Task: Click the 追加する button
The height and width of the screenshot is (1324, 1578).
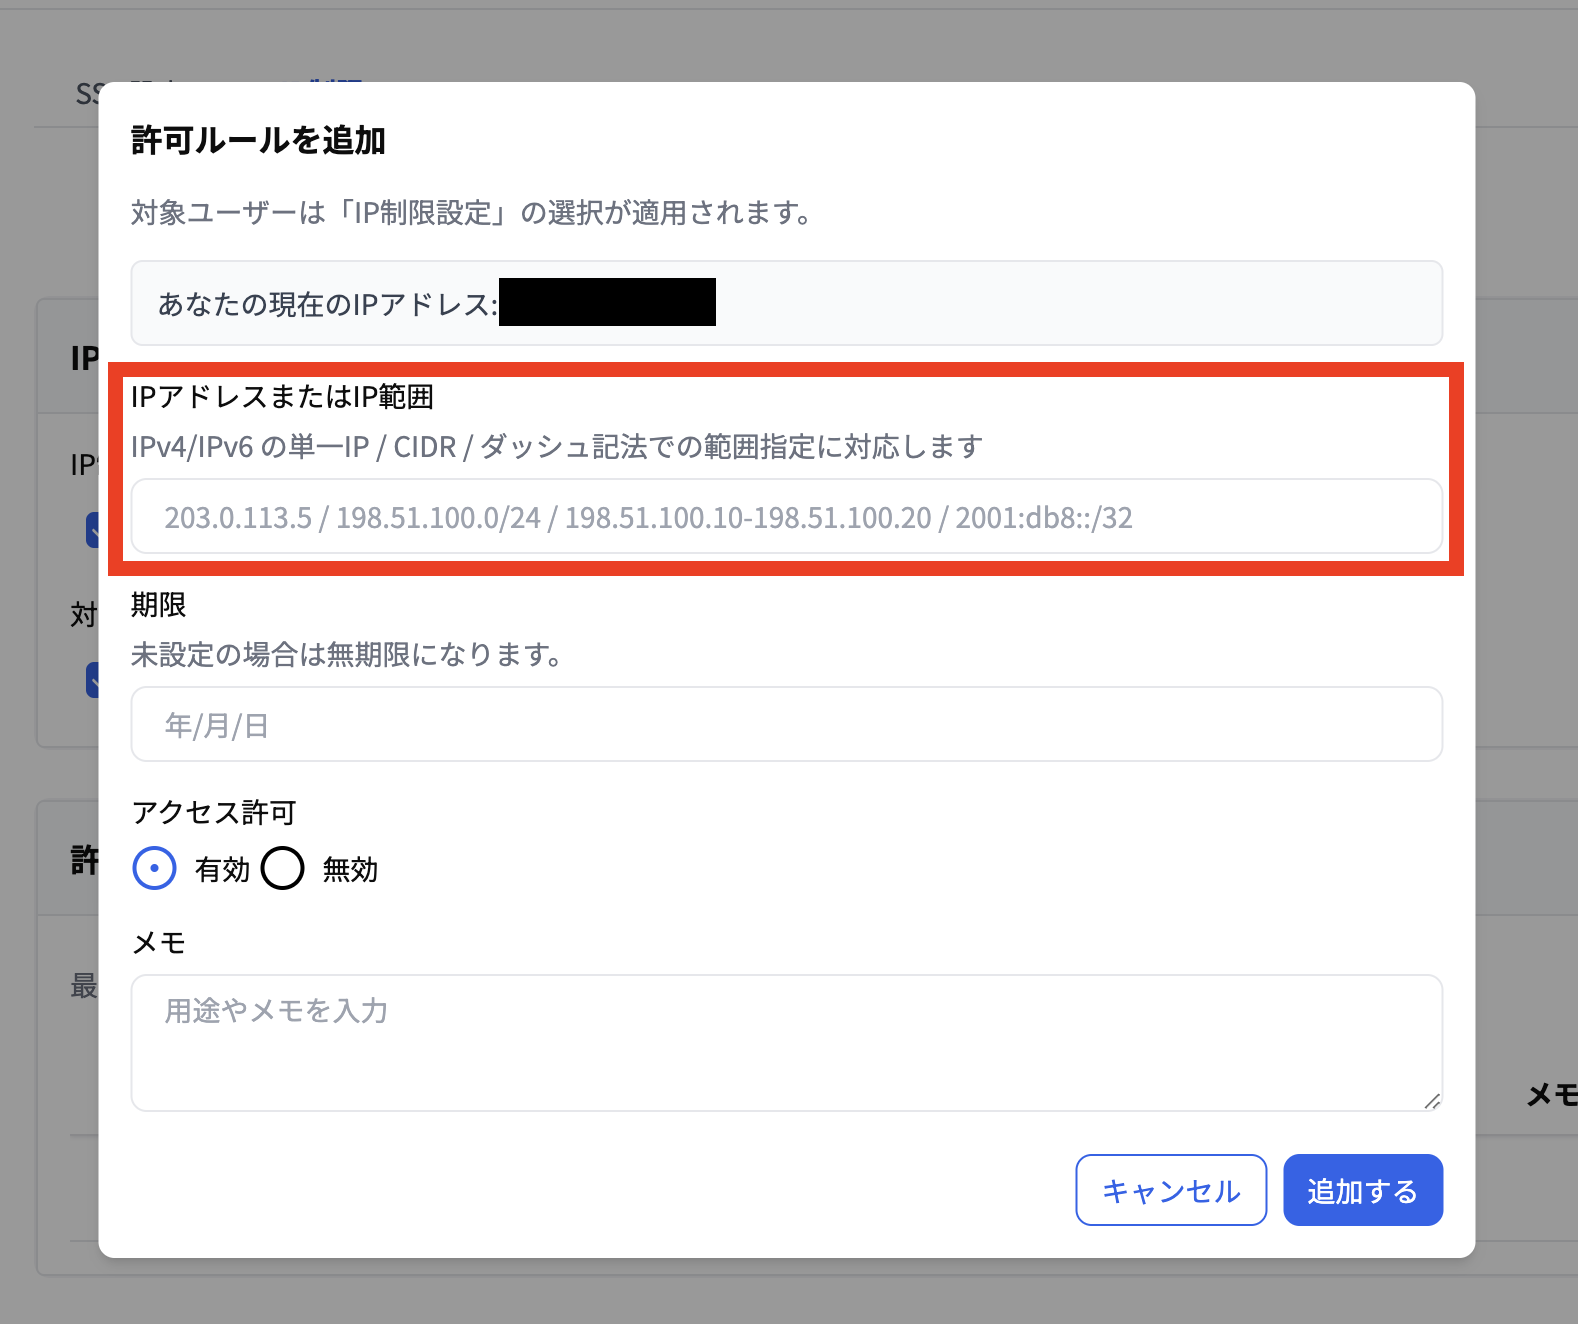Action: [x=1363, y=1190]
